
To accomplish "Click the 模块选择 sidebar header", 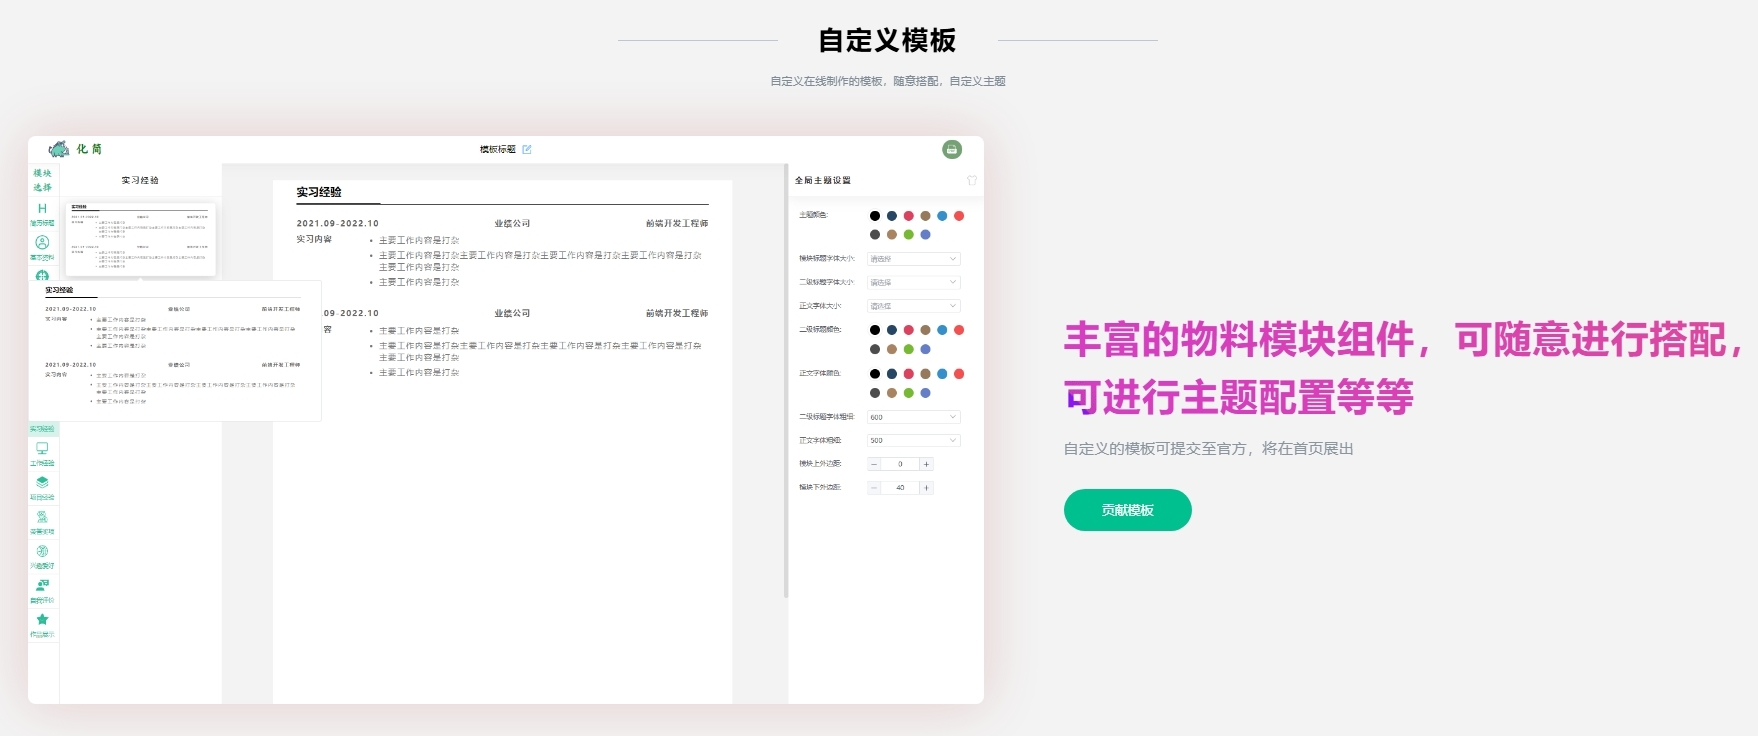I will point(42,180).
